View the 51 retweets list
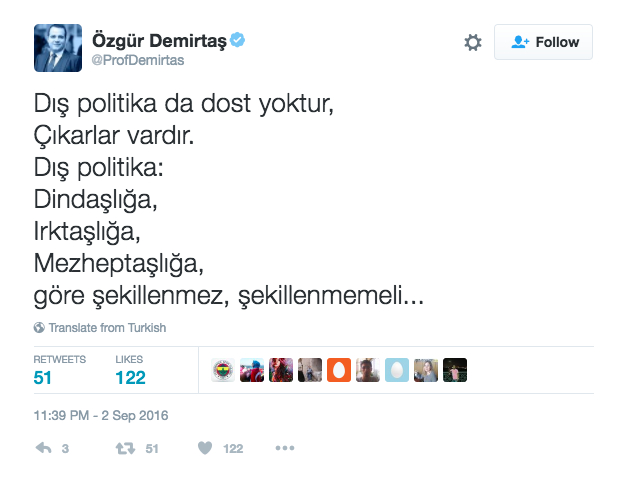 (59, 370)
